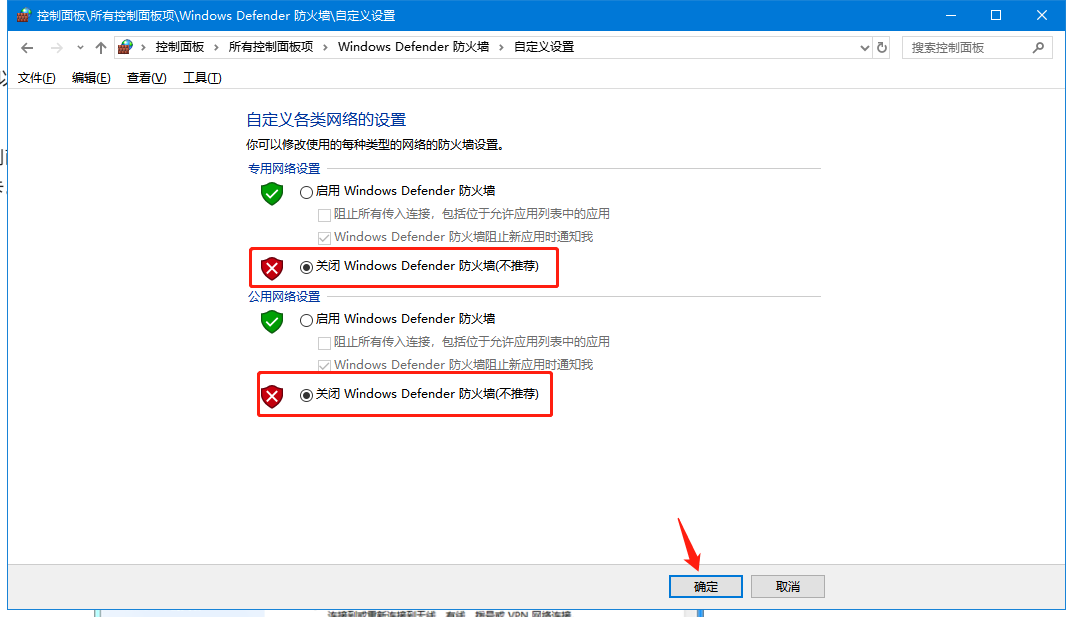This screenshot has width=1073, height=617.
Task: Expand address bar history dropdown
Action: tap(864, 47)
